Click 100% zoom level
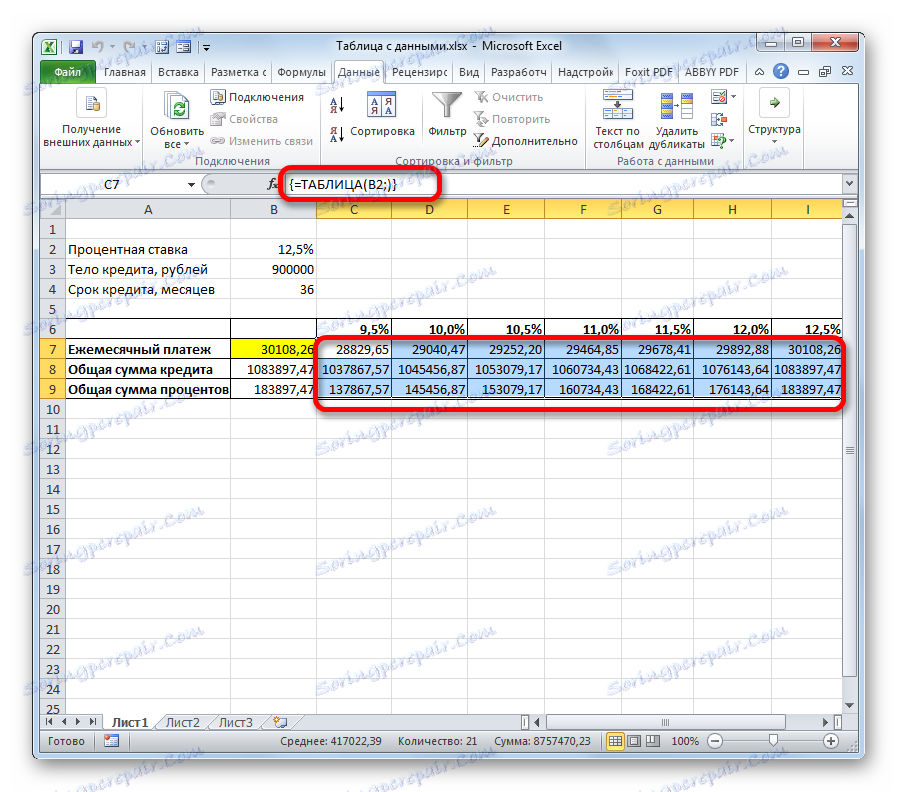 tap(685, 741)
